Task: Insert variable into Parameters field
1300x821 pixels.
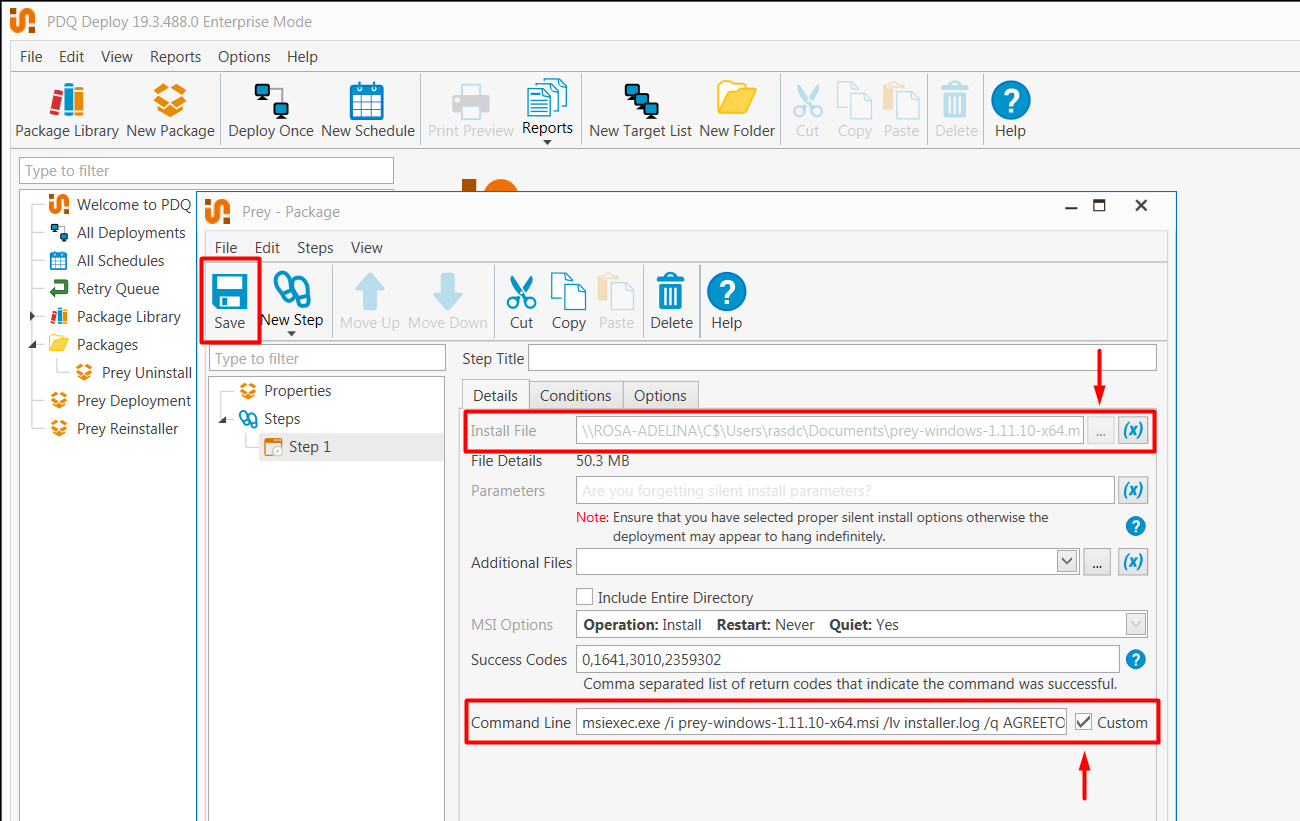Action: 1132,490
